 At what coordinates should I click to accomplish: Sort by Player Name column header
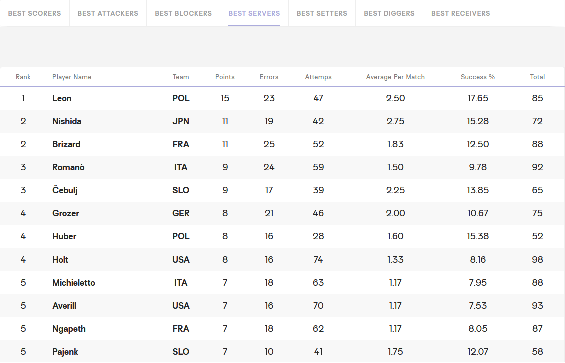click(72, 77)
